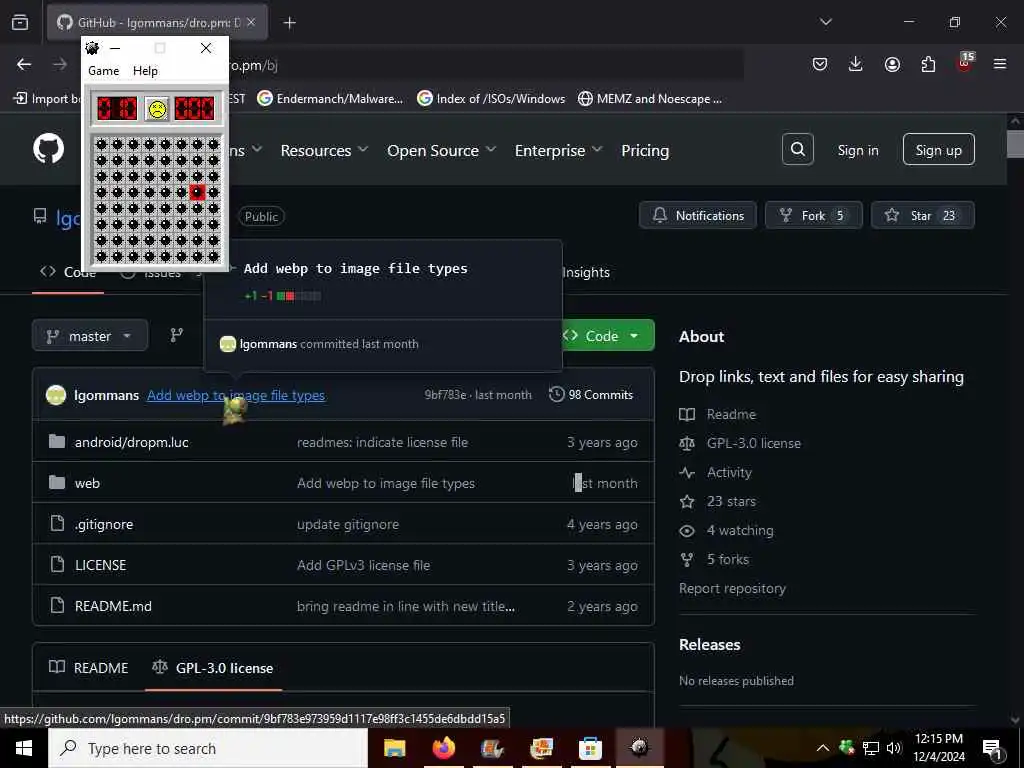The image size is (1024, 768).
Task: Click the lgommans avatar in commit row
Action: 56,395
